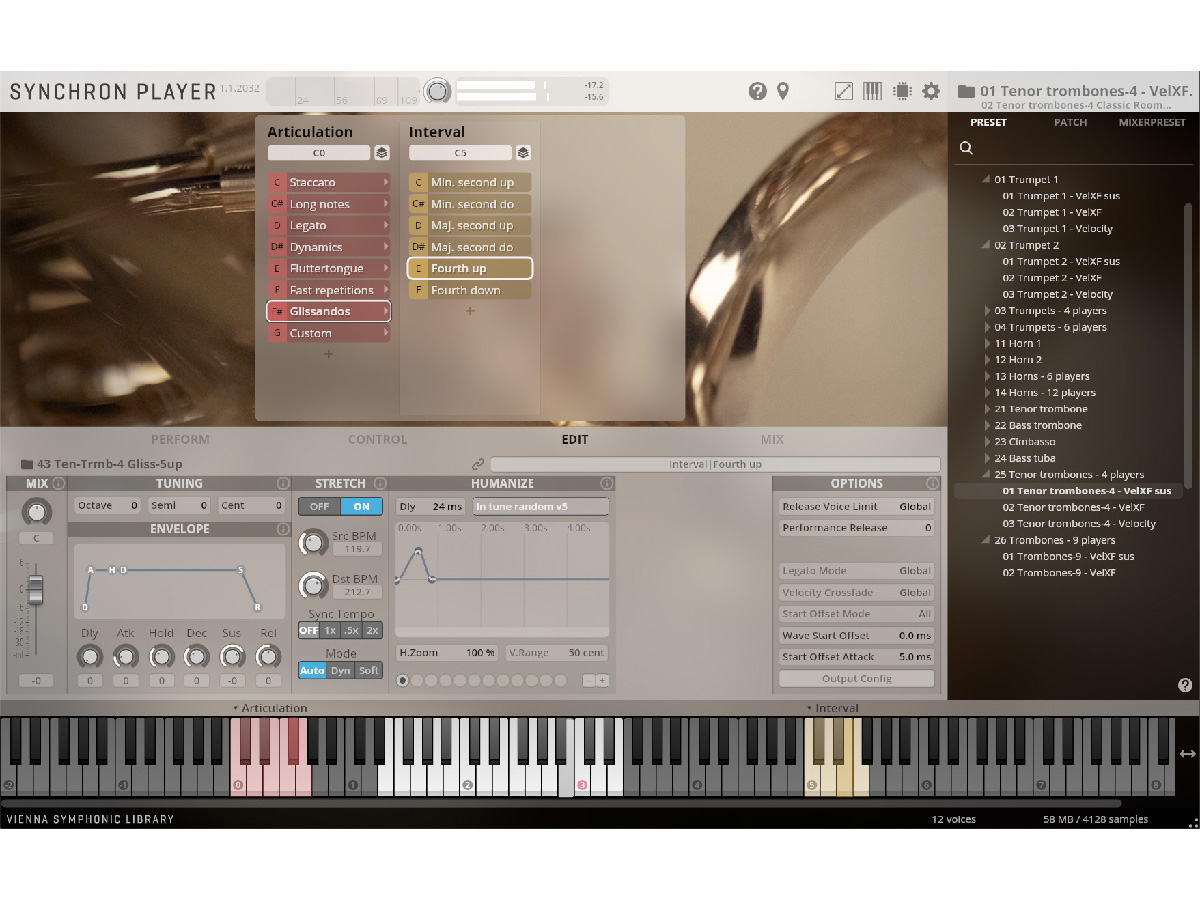This screenshot has height=900, width=1200.
Task: Click the layers icon next to Articulation C0
Action: tap(381, 152)
